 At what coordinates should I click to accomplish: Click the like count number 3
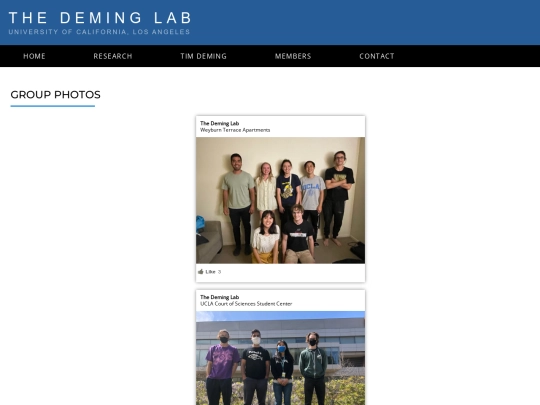tap(219, 272)
